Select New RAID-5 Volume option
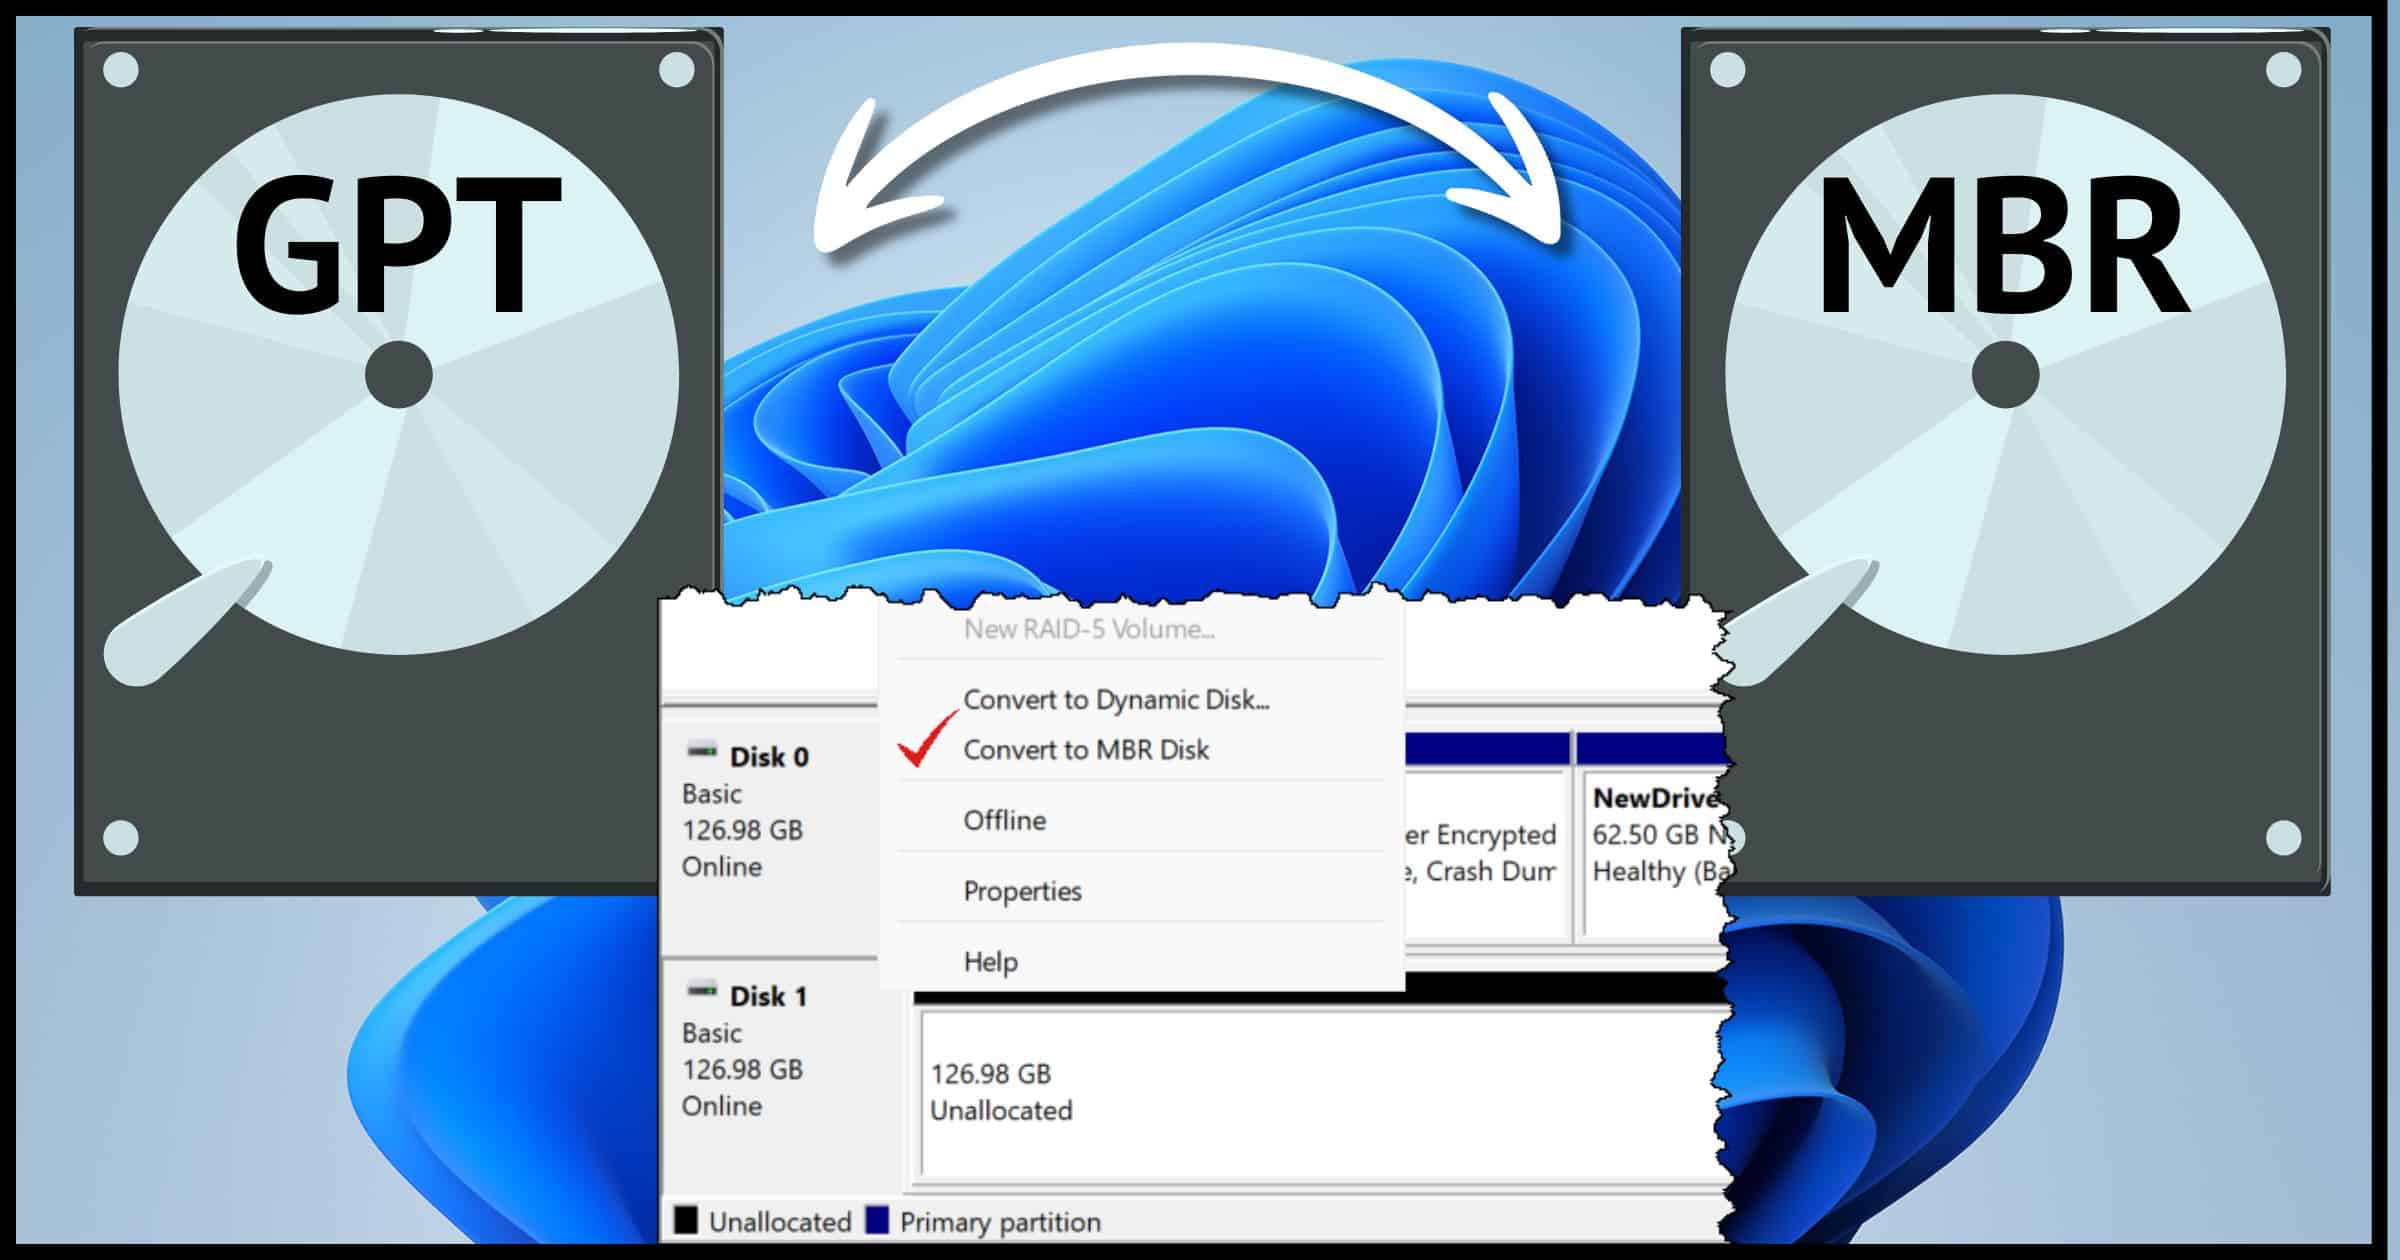The height and width of the screenshot is (1260, 2400). 1090,628
